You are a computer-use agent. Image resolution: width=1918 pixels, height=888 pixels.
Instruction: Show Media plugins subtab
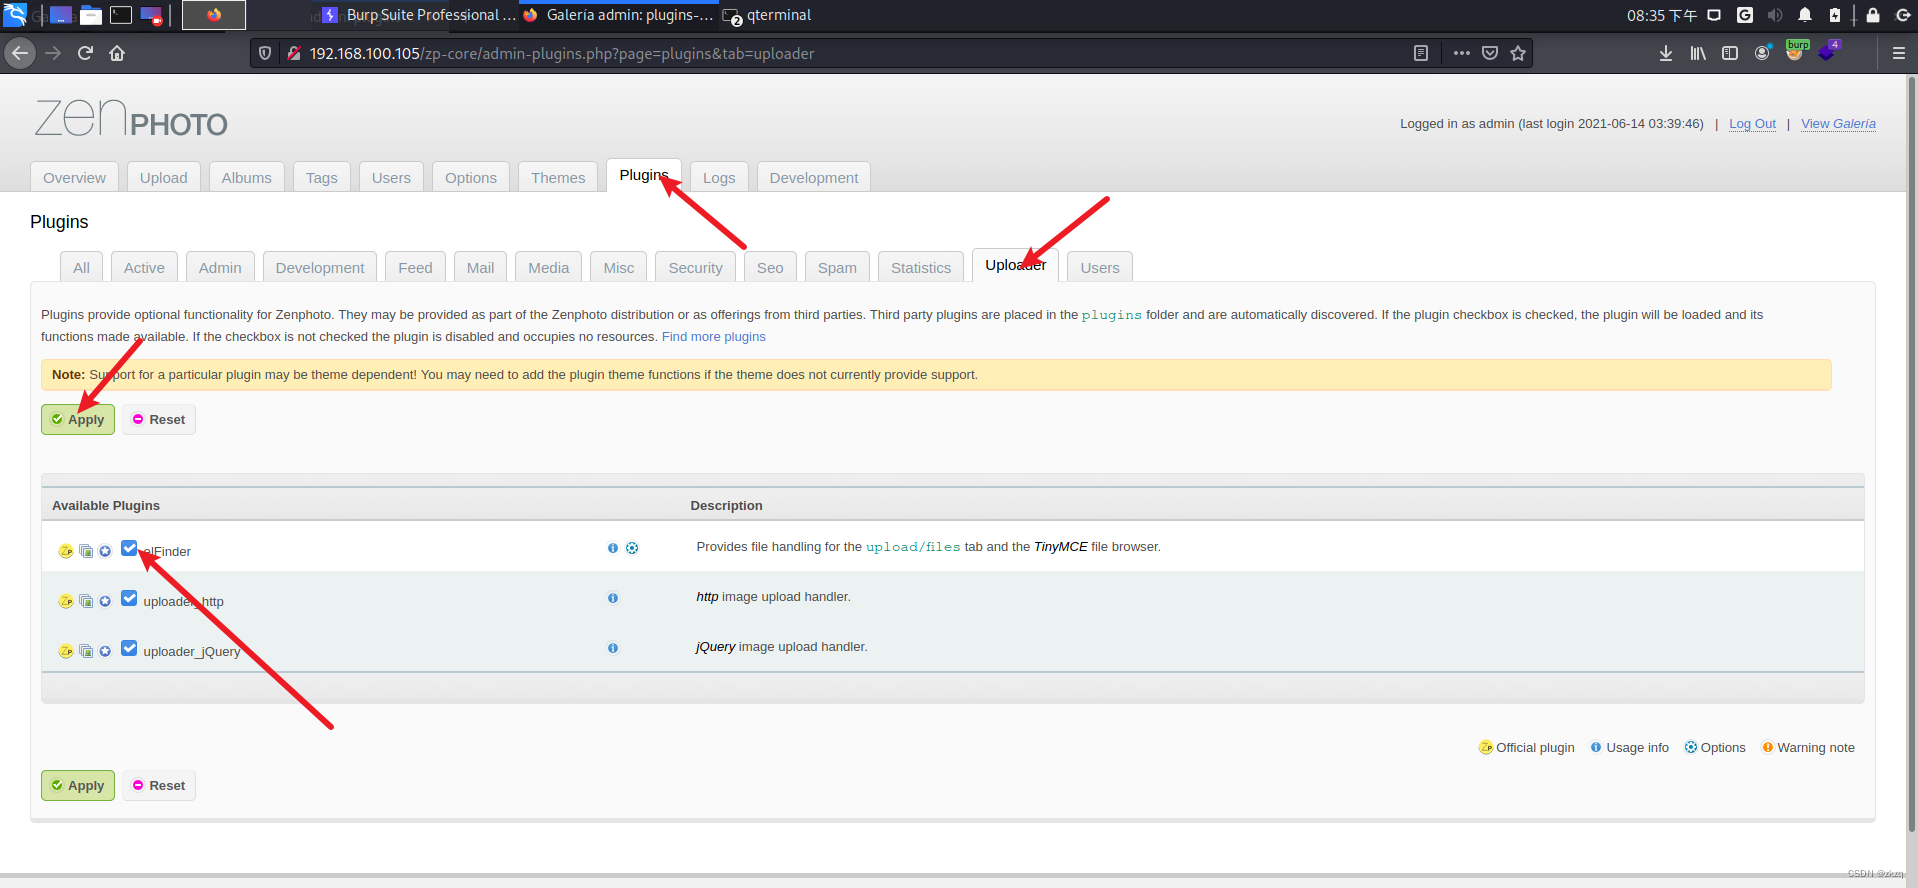(x=549, y=267)
